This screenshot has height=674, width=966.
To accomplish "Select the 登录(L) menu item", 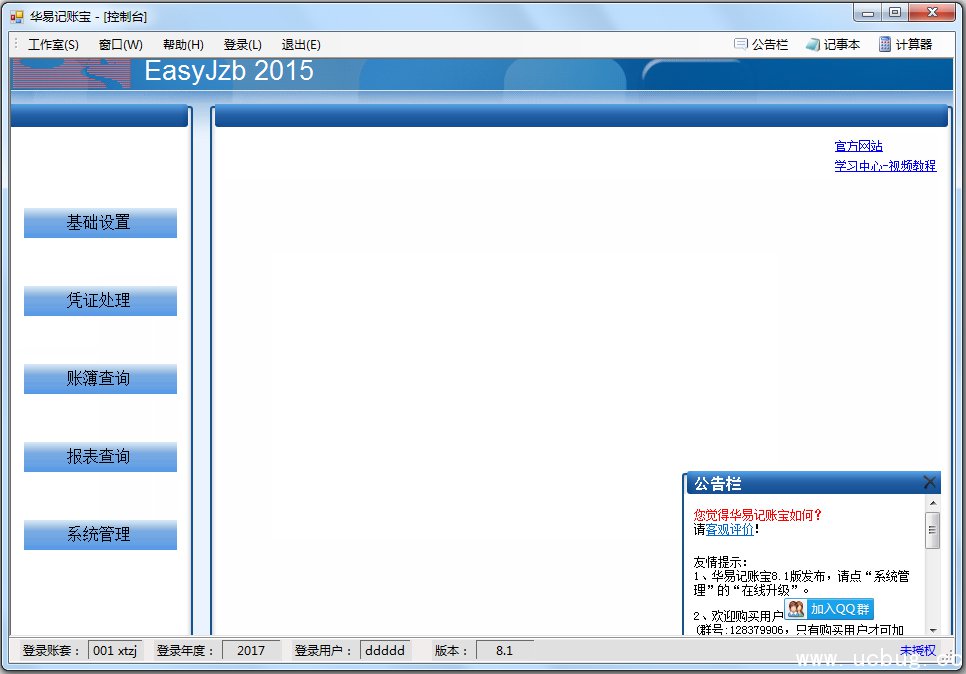I will point(242,45).
